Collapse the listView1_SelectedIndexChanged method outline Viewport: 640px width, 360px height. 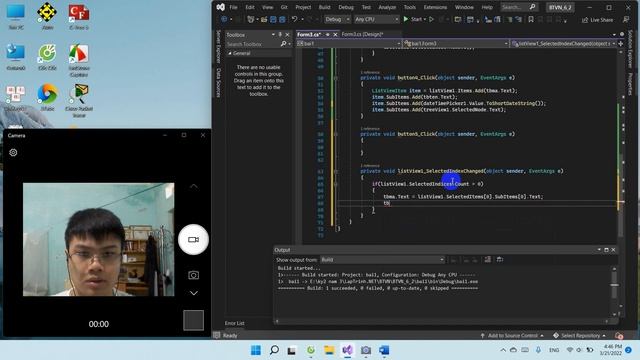(336, 171)
